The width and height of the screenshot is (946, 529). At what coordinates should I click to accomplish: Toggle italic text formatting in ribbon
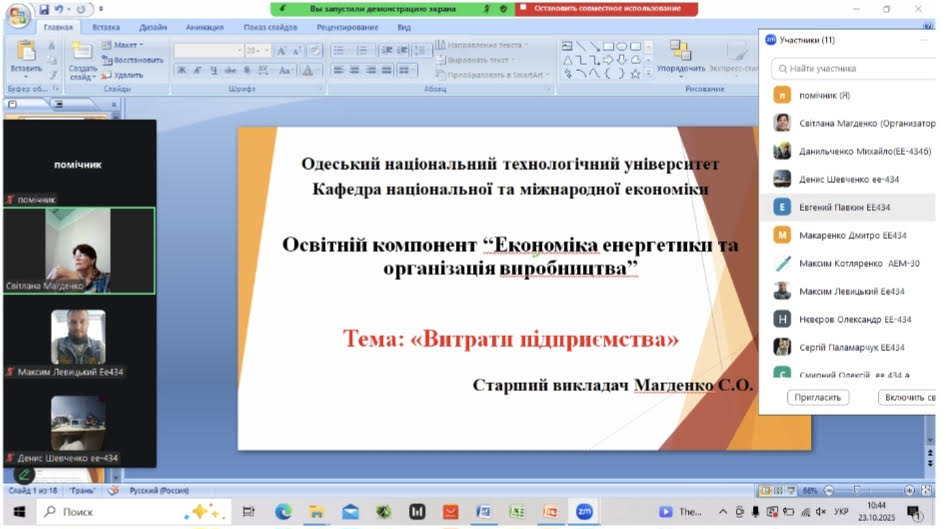click(x=198, y=70)
